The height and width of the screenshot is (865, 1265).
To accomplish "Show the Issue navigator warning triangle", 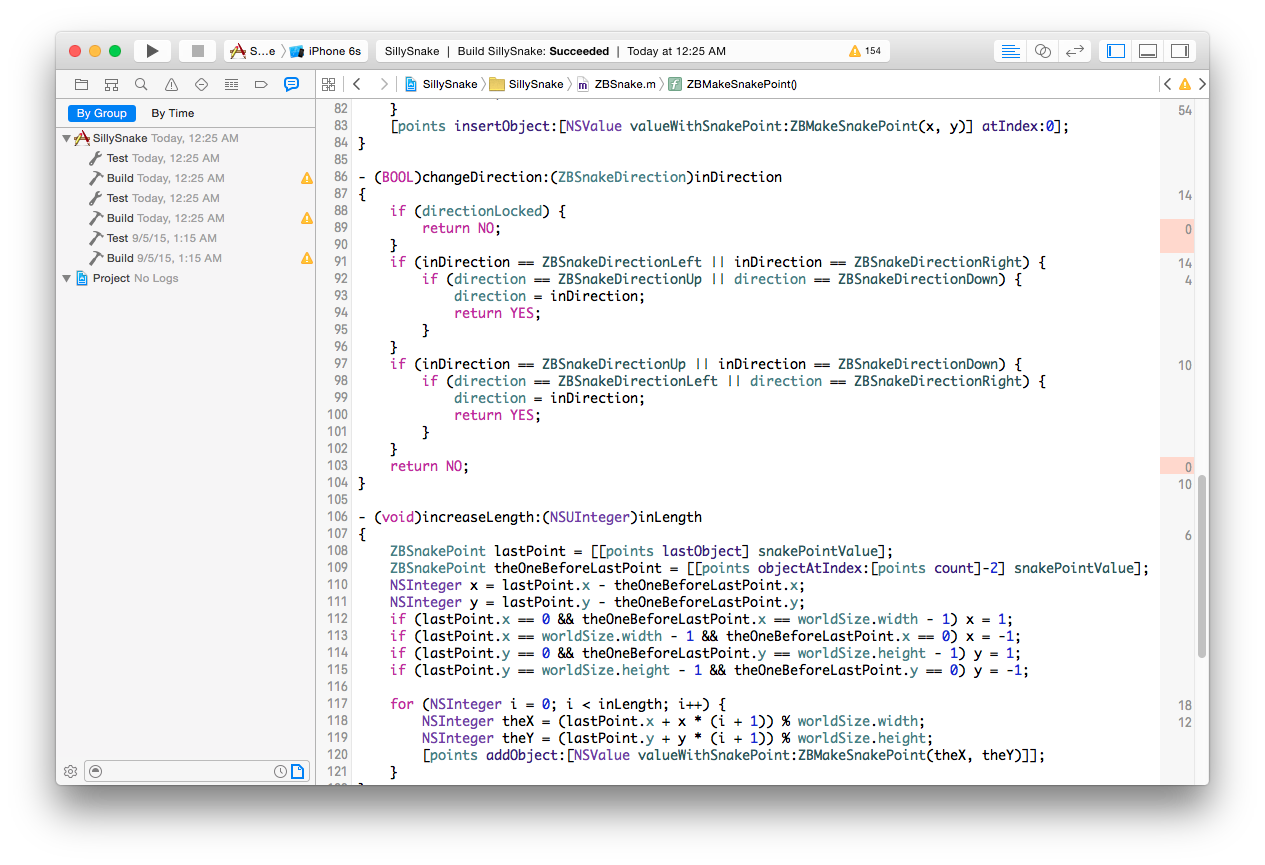I will (x=171, y=85).
